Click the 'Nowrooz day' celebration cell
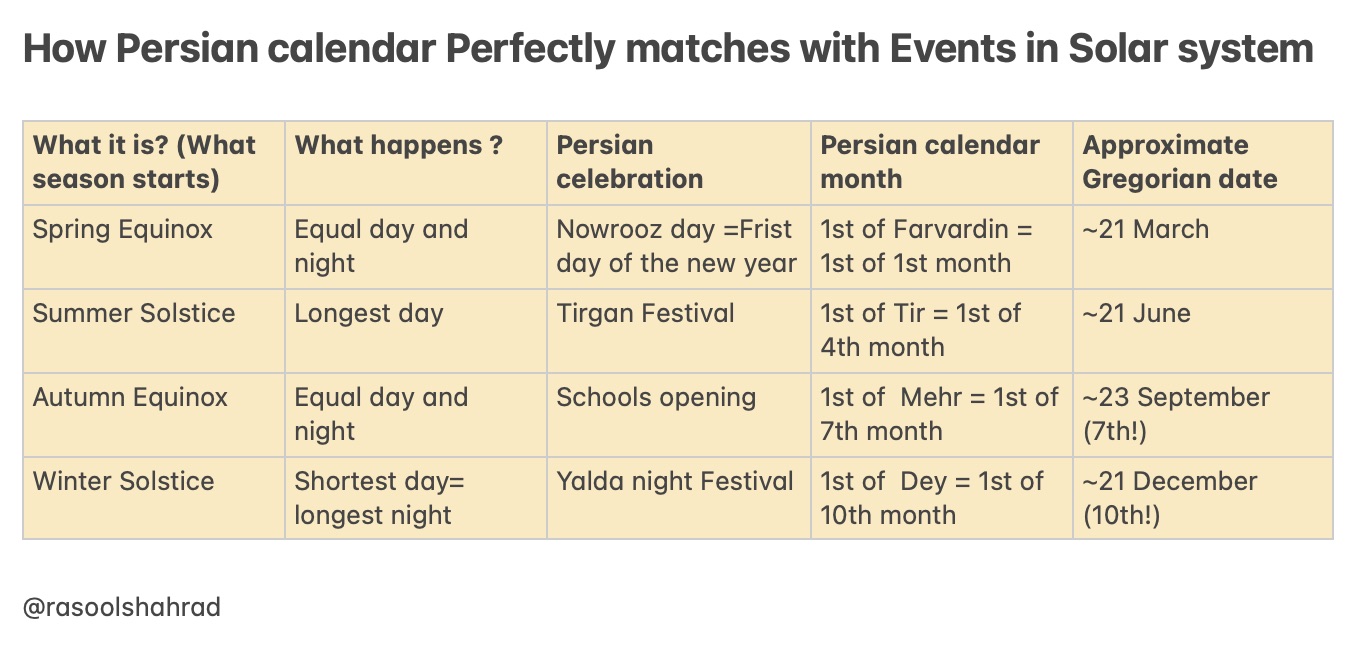This screenshot has width=1364, height=664. (679, 247)
